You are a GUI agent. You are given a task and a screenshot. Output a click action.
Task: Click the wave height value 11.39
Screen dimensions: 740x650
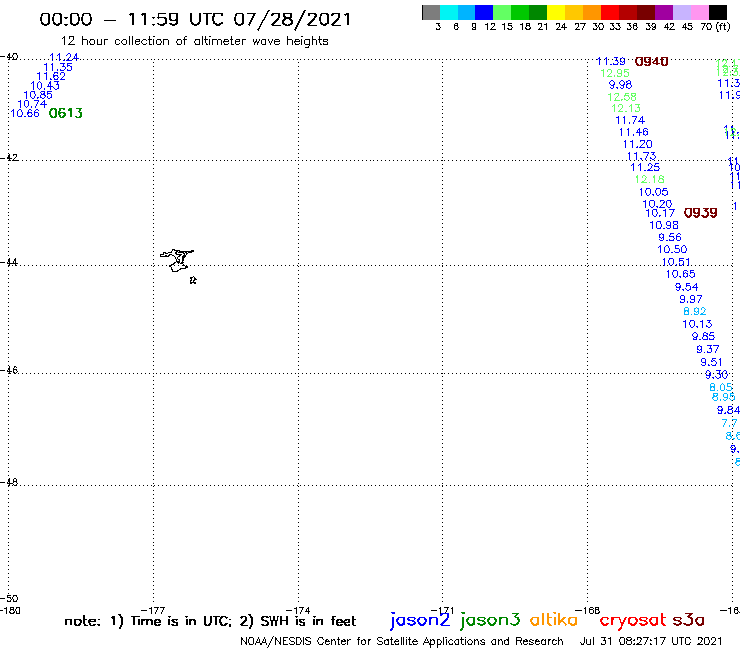(611, 61)
